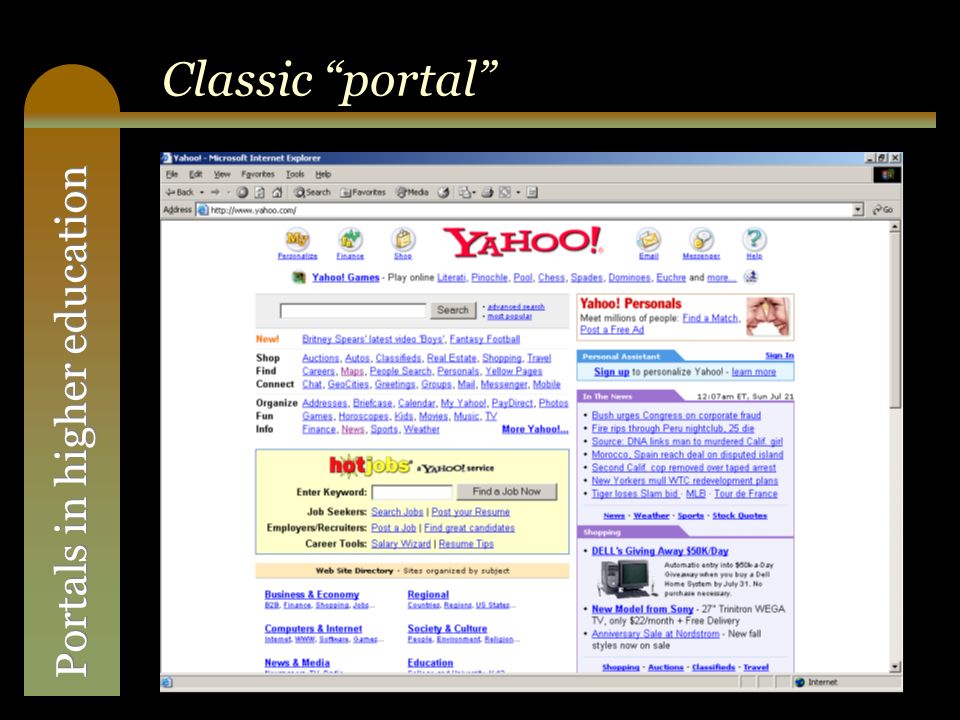
Task: Click the Yahoo Games icon beside the link
Action: (298, 278)
